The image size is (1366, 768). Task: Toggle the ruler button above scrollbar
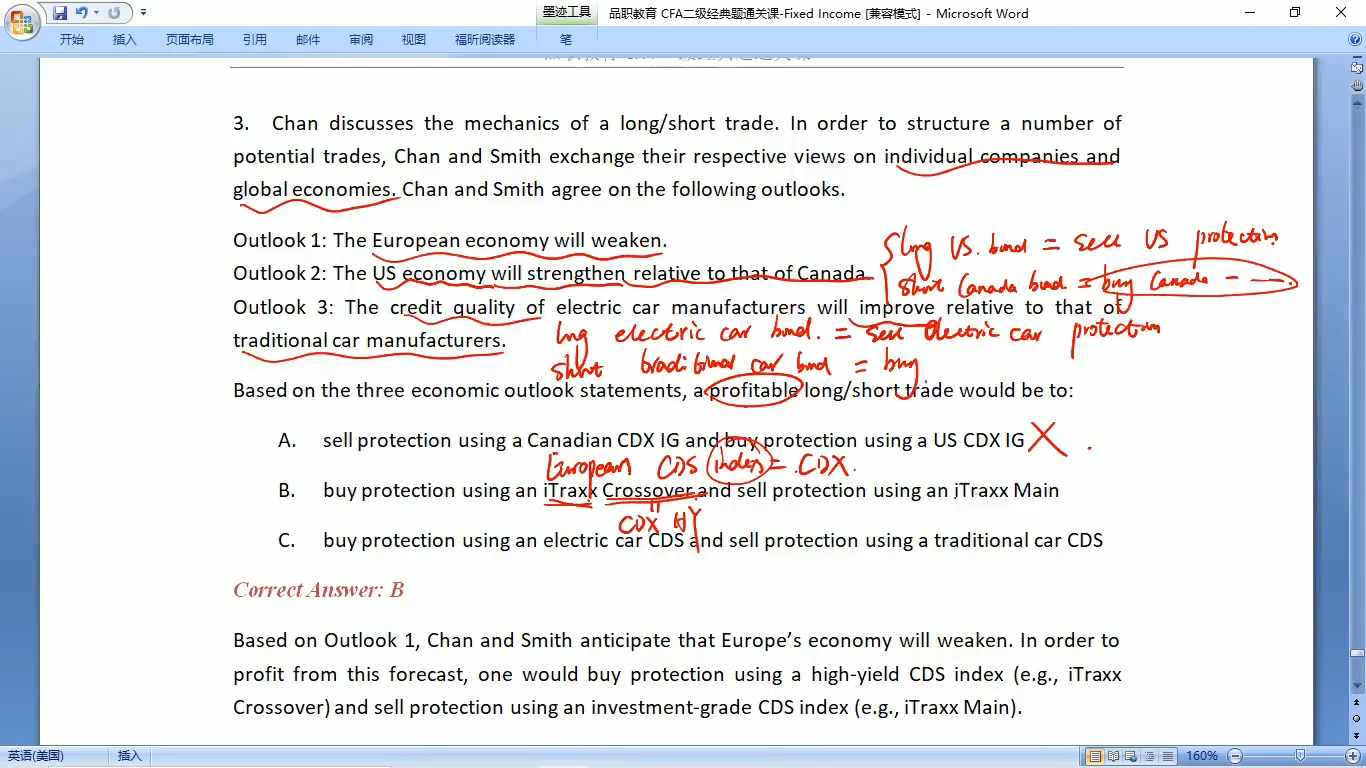(x=1357, y=68)
